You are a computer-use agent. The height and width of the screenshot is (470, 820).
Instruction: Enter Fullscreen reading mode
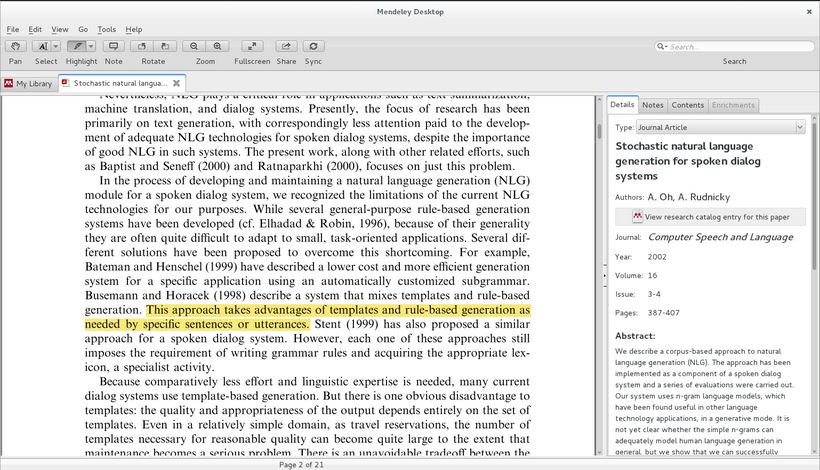click(252, 46)
